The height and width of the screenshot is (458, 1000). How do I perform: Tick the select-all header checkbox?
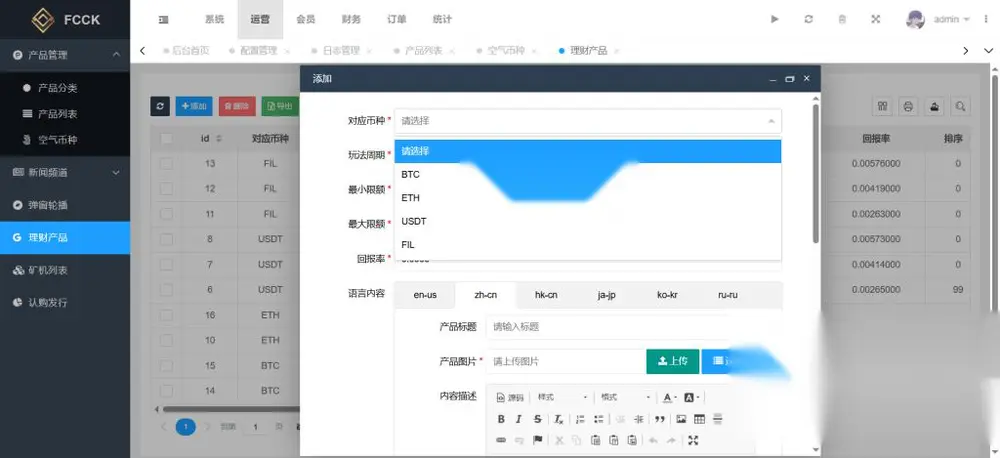[166, 138]
